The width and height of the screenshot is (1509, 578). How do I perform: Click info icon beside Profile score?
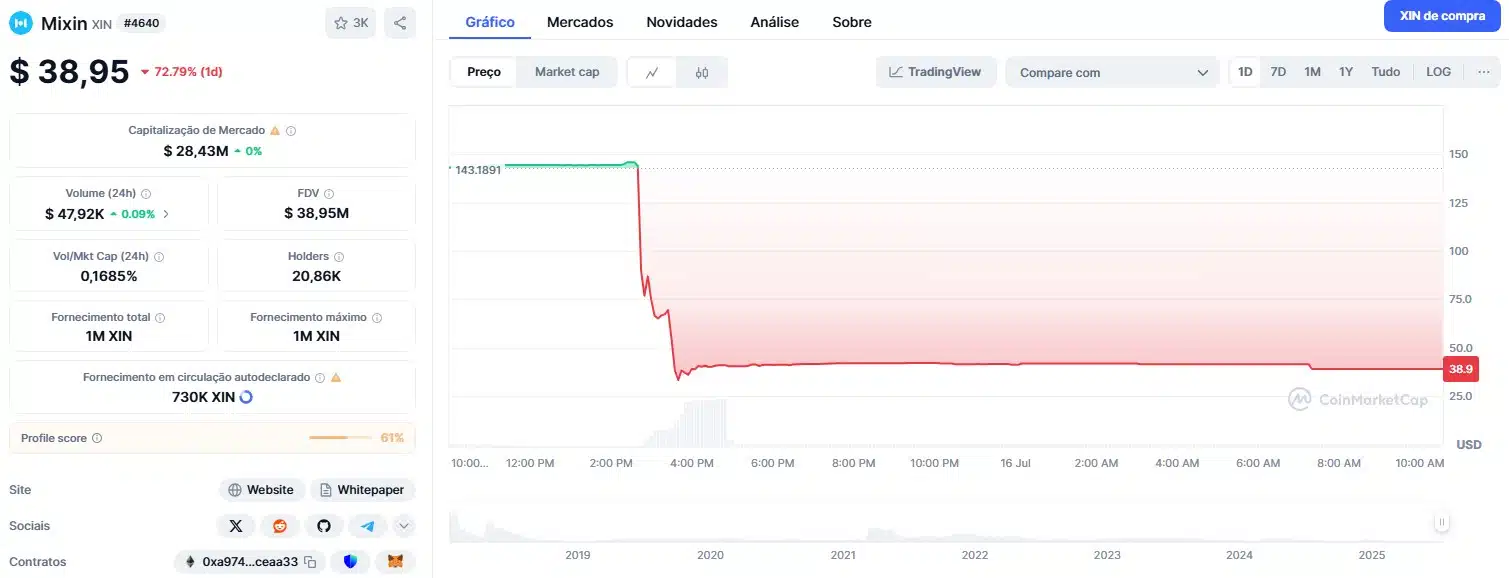click(x=97, y=438)
